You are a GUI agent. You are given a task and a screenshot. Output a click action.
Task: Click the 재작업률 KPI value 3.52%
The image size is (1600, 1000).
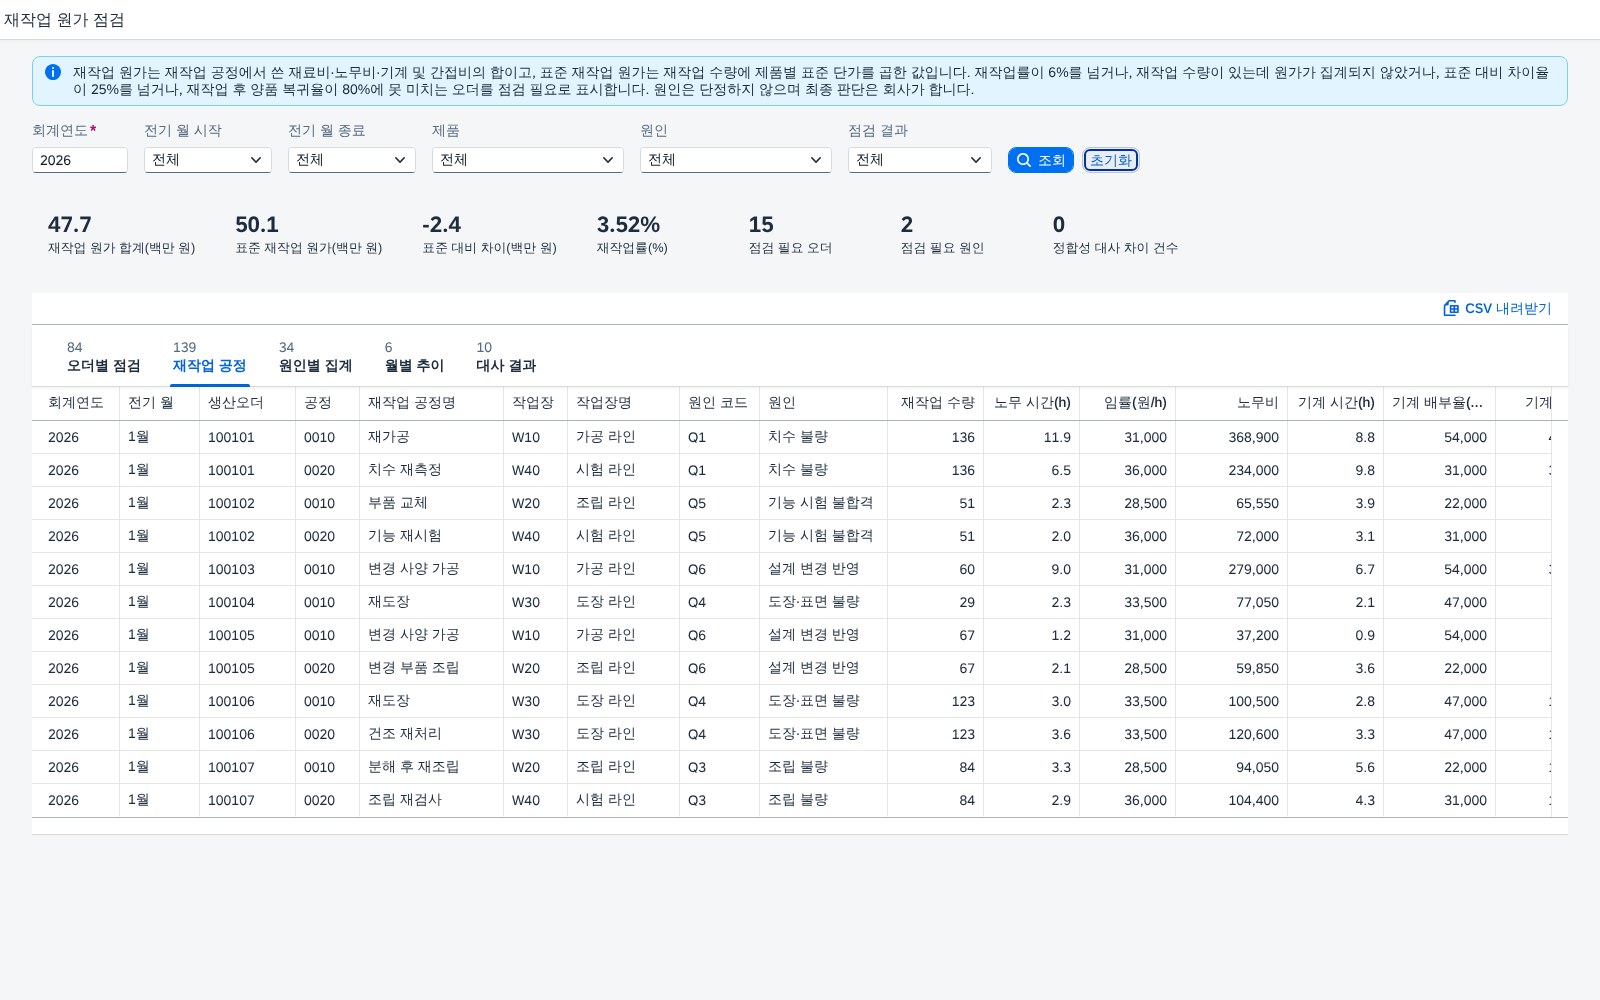(x=628, y=225)
